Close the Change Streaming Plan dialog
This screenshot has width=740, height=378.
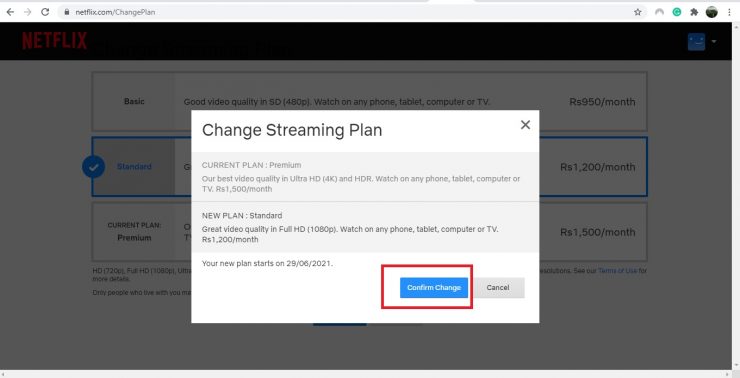coord(525,125)
